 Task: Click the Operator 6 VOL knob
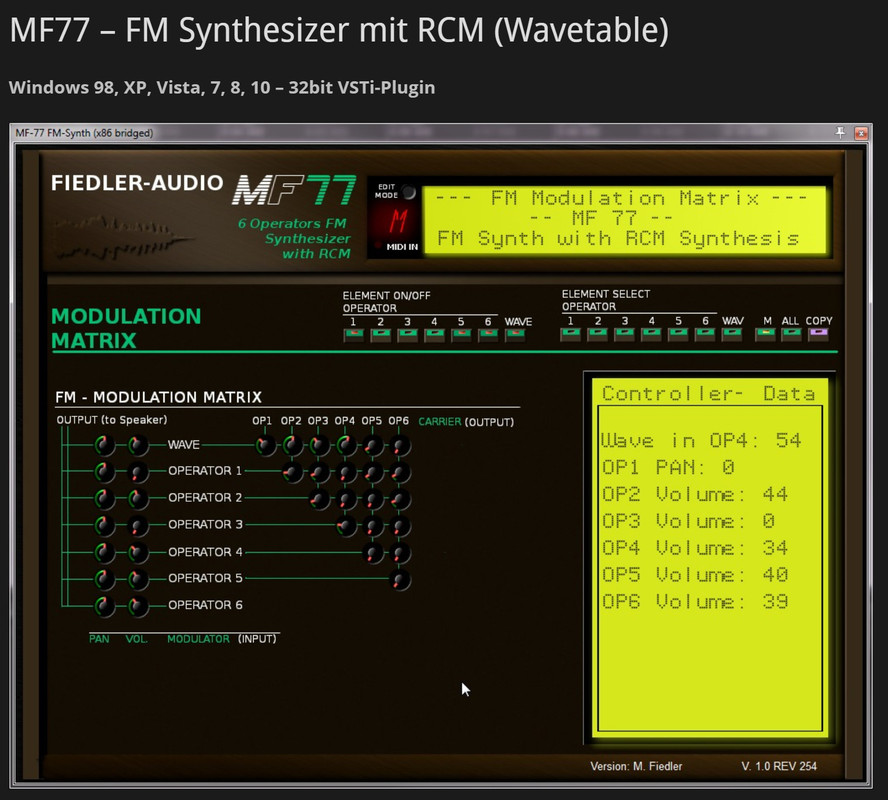click(x=137, y=606)
